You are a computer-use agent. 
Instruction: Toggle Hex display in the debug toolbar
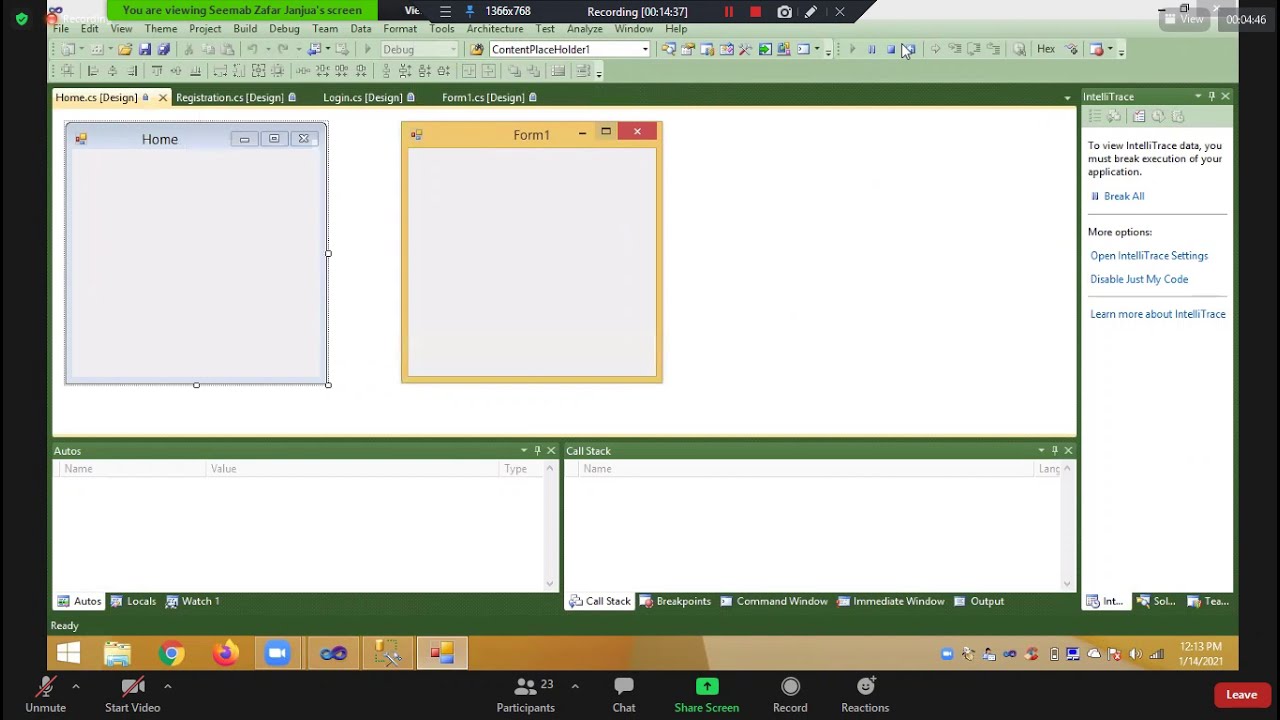(1046, 49)
